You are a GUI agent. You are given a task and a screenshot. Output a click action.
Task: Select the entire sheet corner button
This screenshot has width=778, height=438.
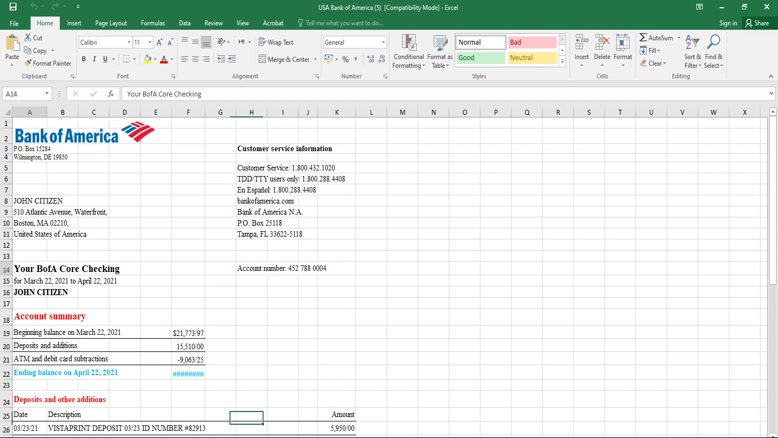(x=7, y=113)
